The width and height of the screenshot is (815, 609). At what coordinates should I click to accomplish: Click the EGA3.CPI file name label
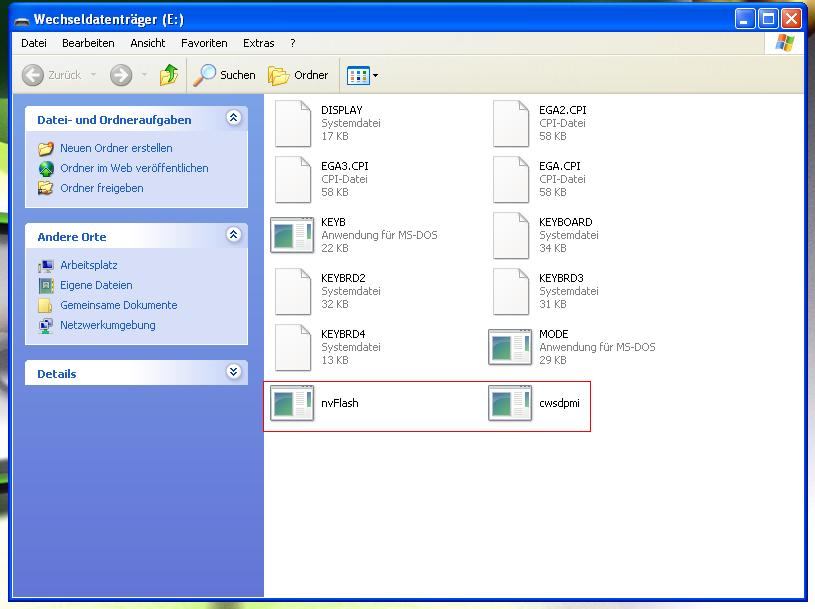point(345,166)
